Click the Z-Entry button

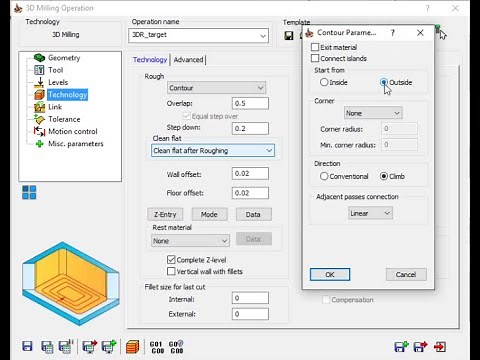pyautogui.click(x=165, y=214)
